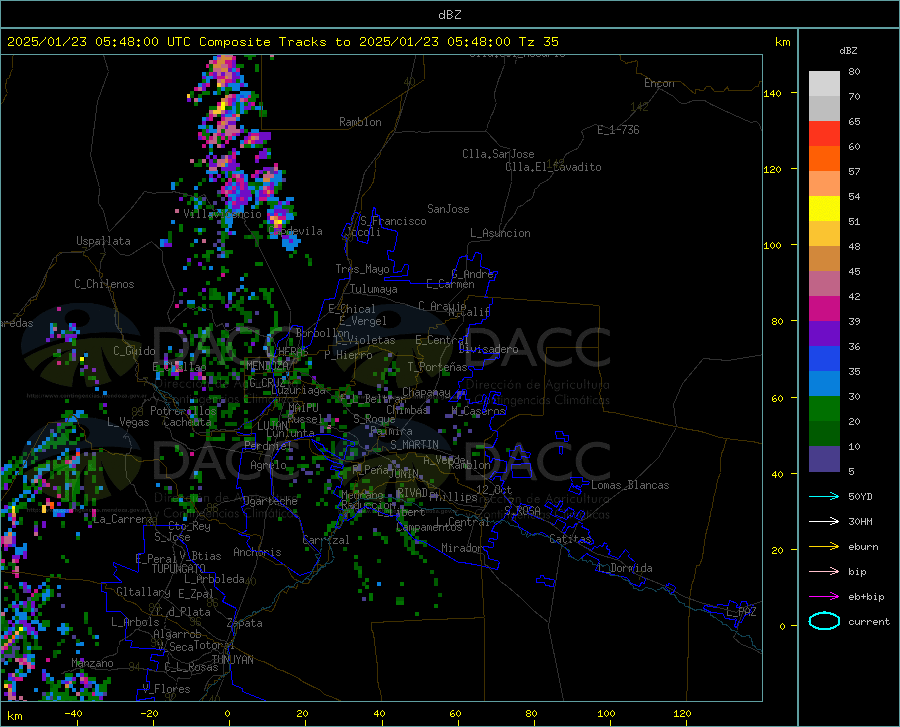900x727 pixels.
Task: Click the 'L_PAZ' map label
Action: [741, 612]
